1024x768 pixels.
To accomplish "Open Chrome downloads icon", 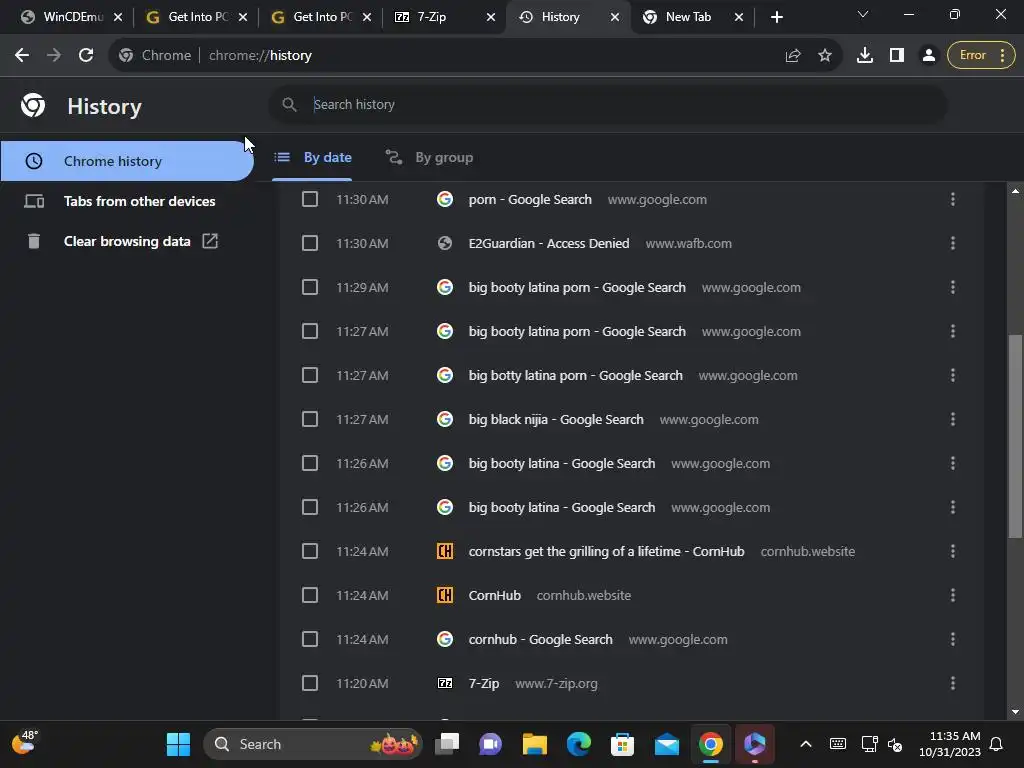I will point(865,56).
